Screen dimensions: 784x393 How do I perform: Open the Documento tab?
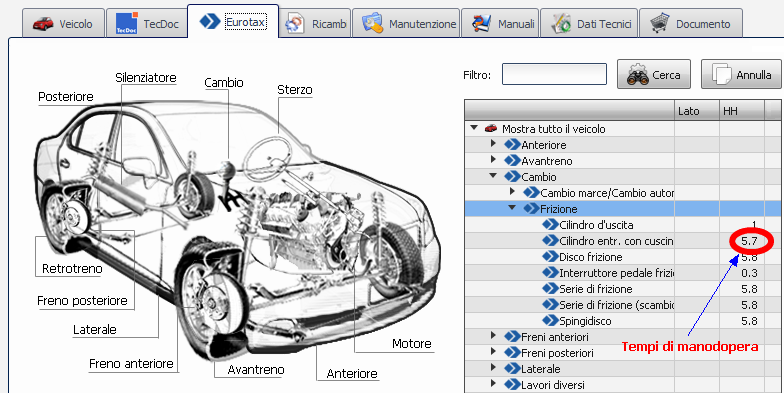(x=690, y=23)
